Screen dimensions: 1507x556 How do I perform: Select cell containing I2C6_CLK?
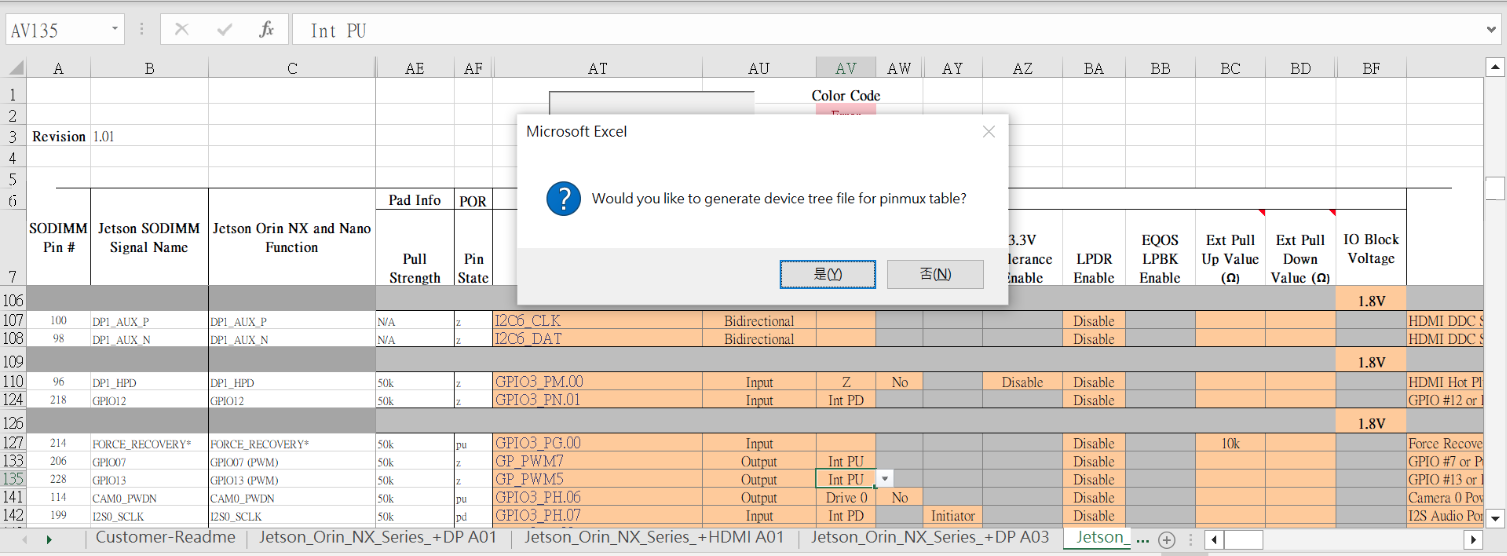pos(597,321)
